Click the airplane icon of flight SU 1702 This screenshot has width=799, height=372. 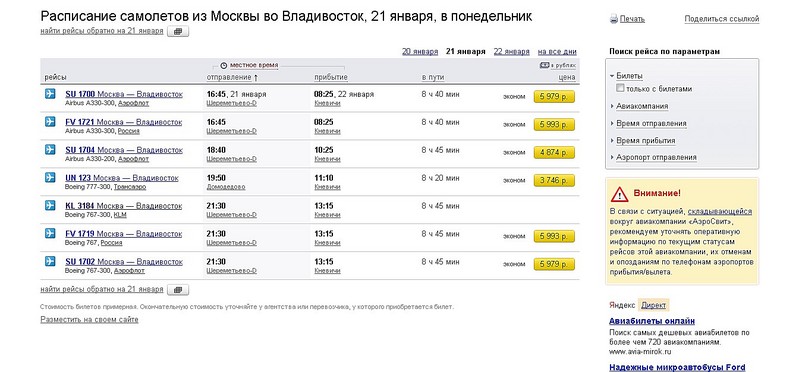(50, 261)
